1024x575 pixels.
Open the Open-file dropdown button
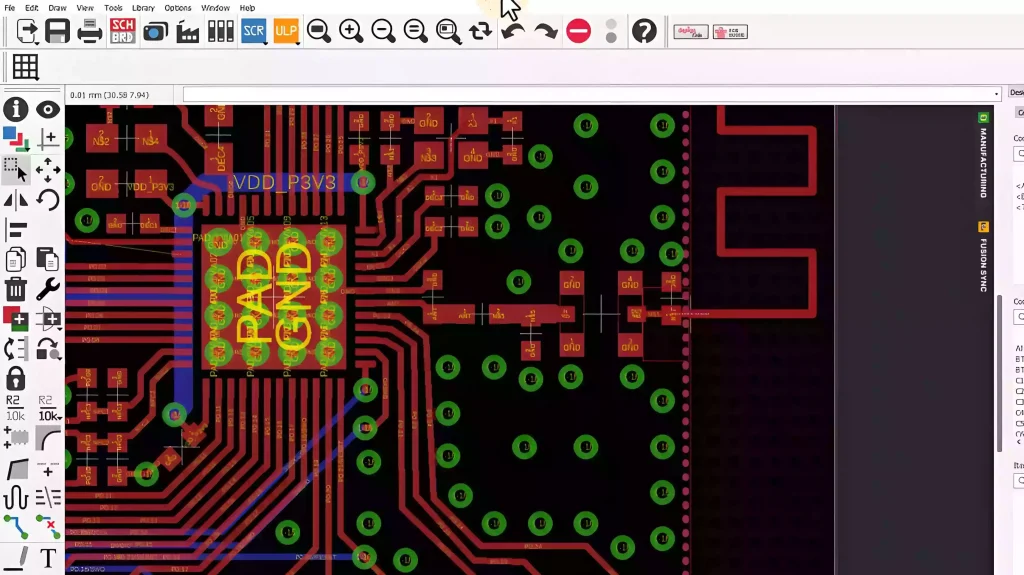tap(26, 31)
